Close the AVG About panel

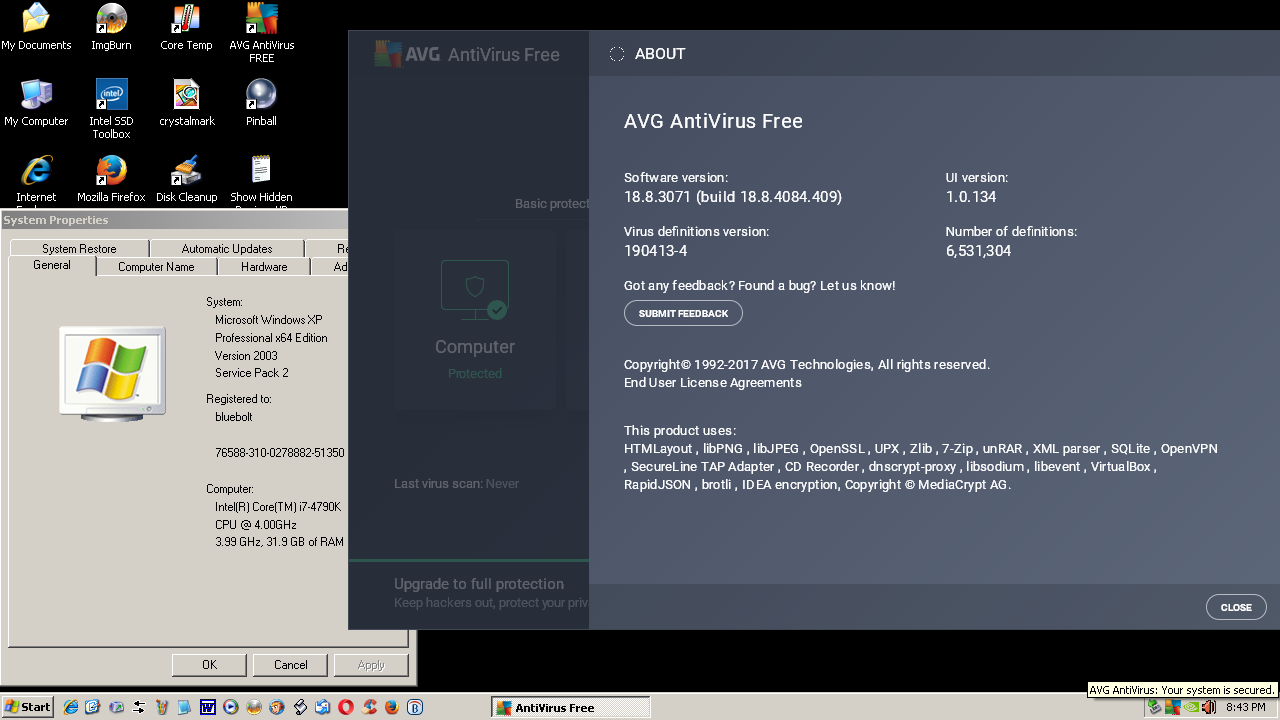(1236, 607)
